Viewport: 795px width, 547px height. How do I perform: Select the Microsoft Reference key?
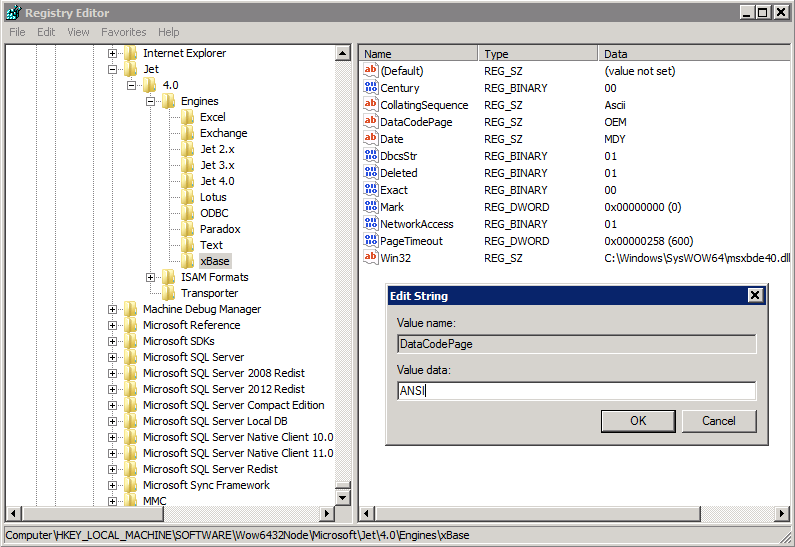(x=192, y=325)
